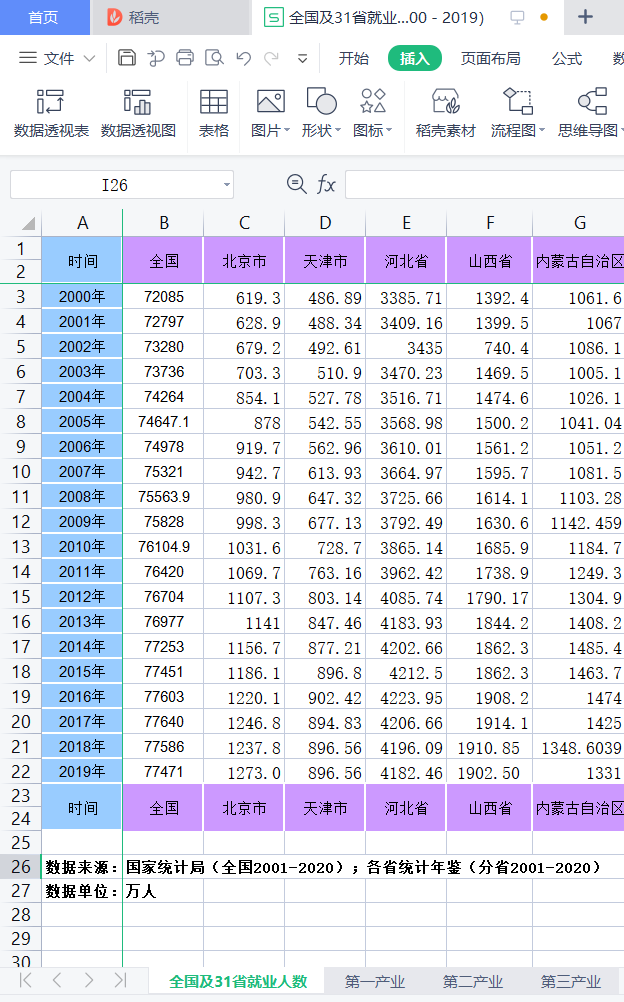The height and width of the screenshot is (1002, 624).
Task: Select column D header
Action: (x=325, y=223)
